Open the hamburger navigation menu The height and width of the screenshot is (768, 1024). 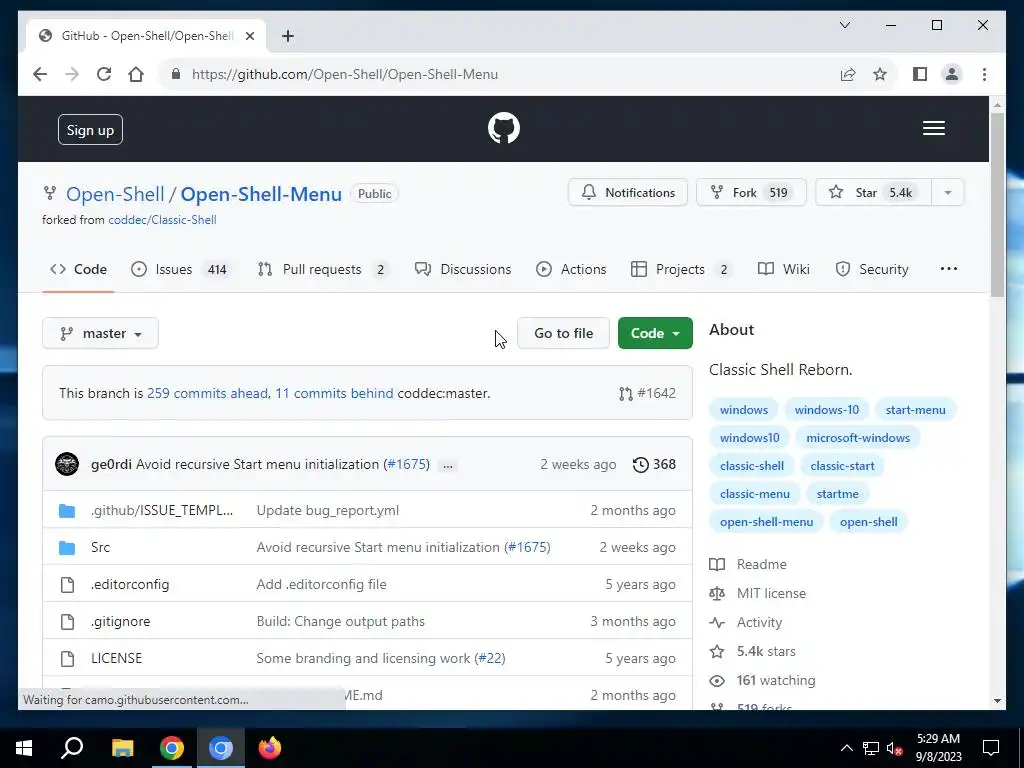click(x=933, y=128)
